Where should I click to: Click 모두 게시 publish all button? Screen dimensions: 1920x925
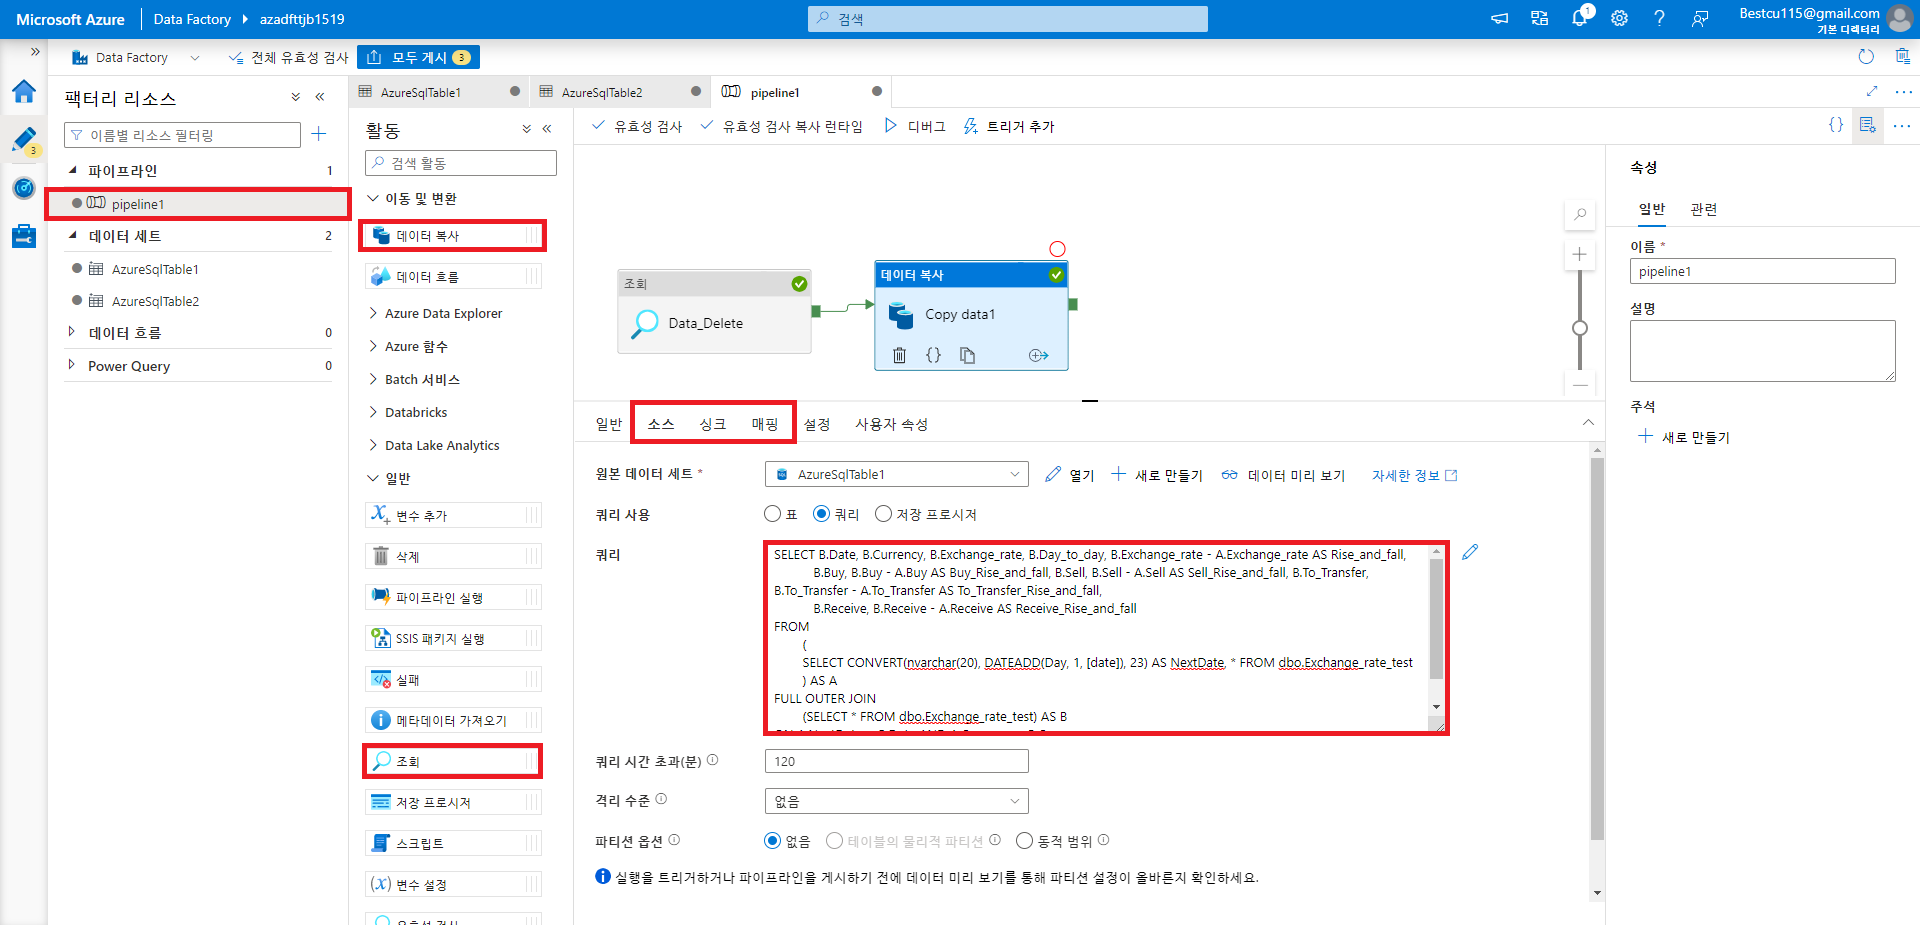pyautogui.click(x=419, y=57)
